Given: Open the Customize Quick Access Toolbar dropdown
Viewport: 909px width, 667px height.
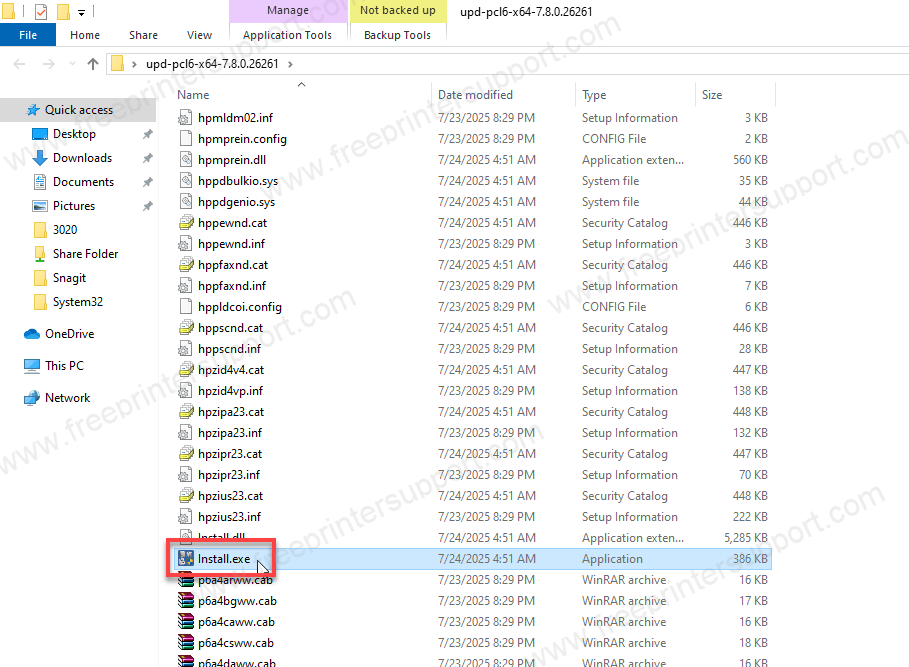Looking at the screenshot, I should [x=81, y=12].
